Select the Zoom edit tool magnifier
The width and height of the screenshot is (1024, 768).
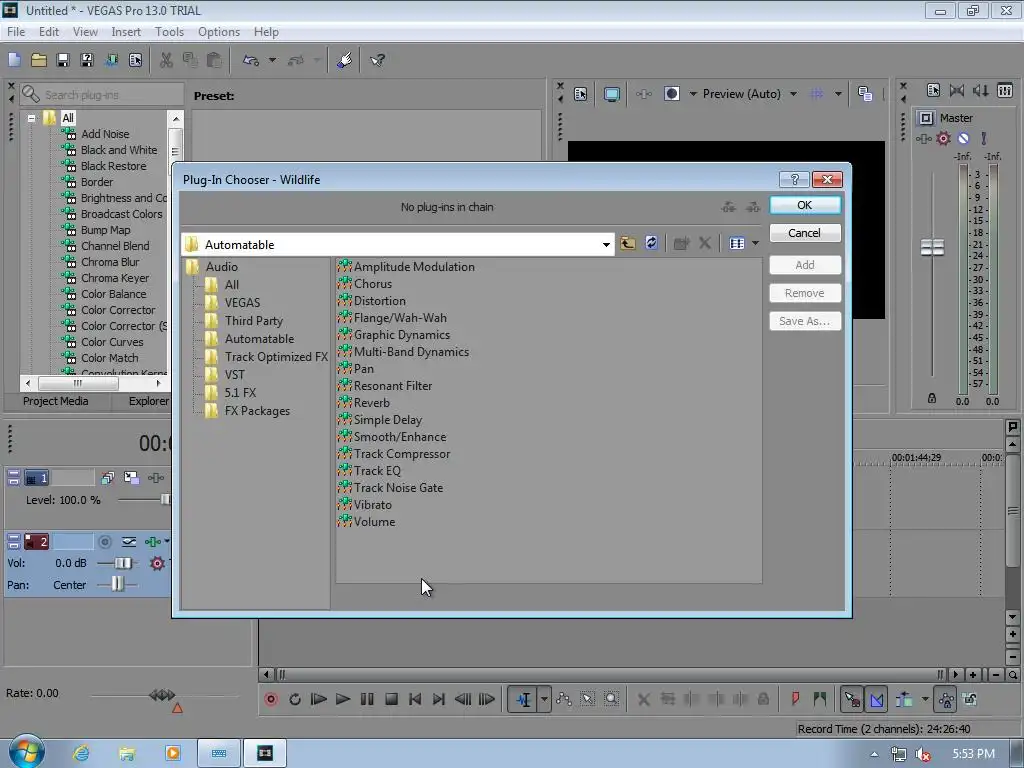point(611,699)
